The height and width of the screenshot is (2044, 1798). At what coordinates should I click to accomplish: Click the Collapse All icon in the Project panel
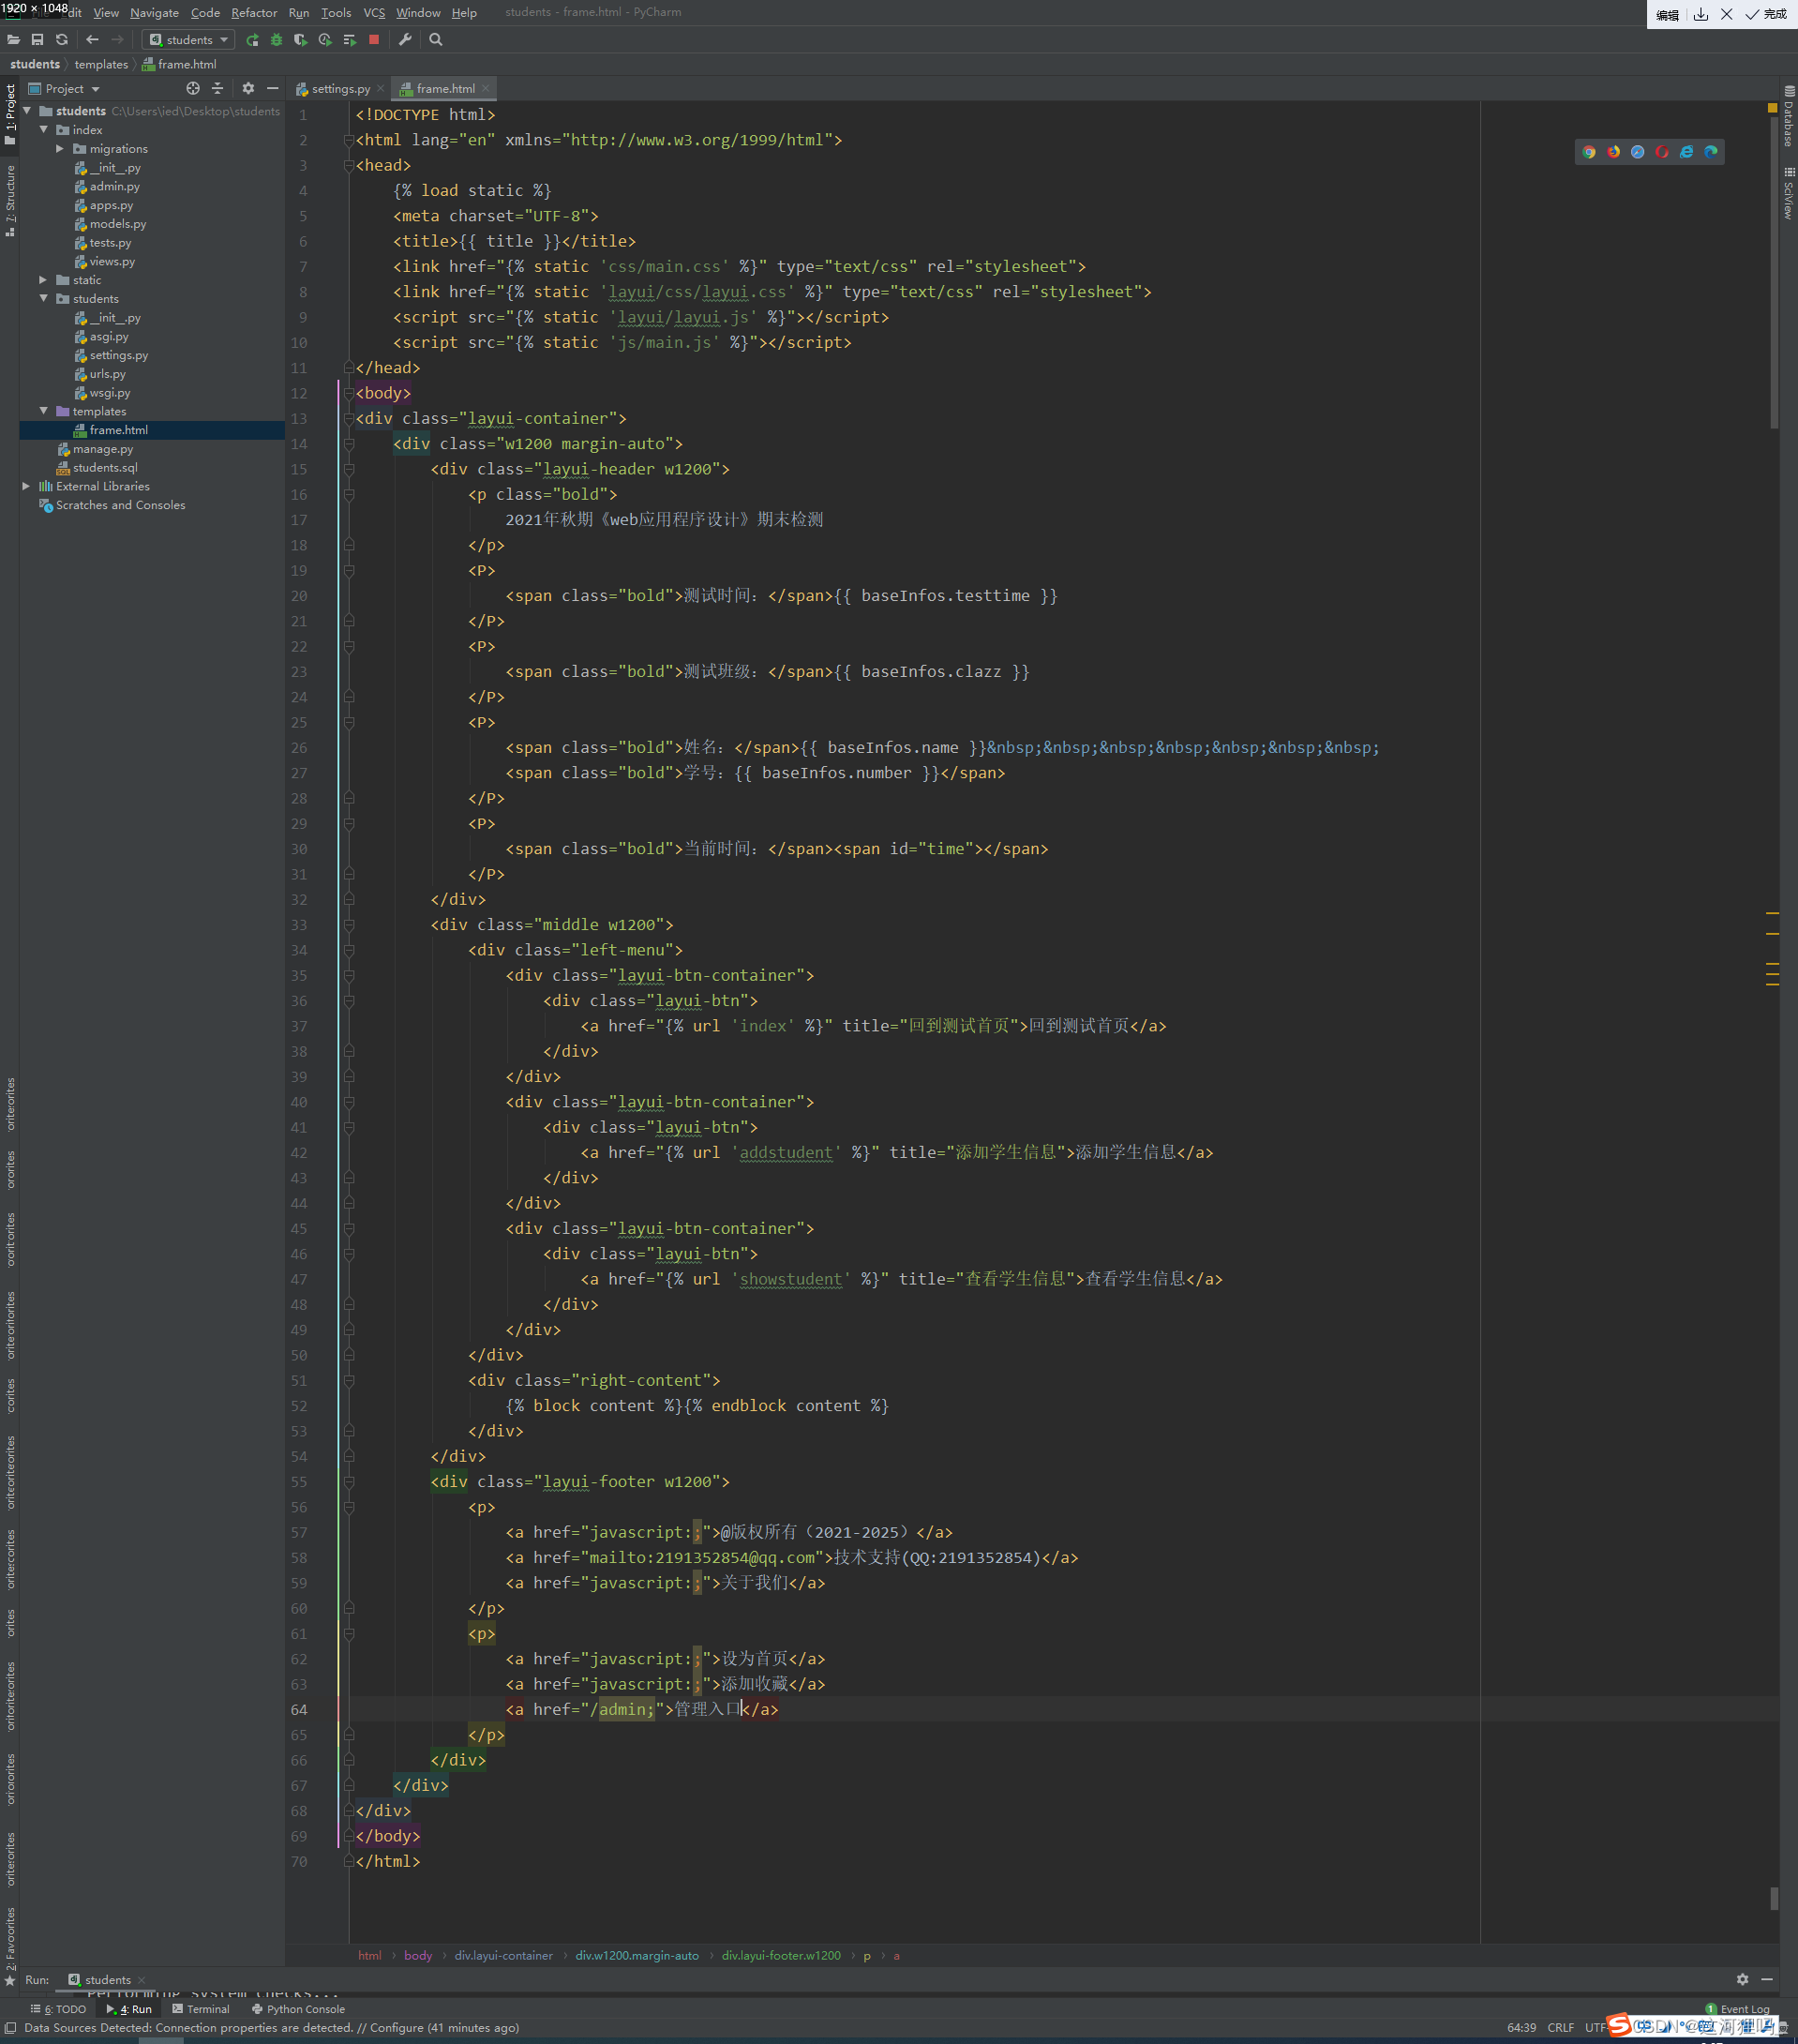(x=217, y=89)
